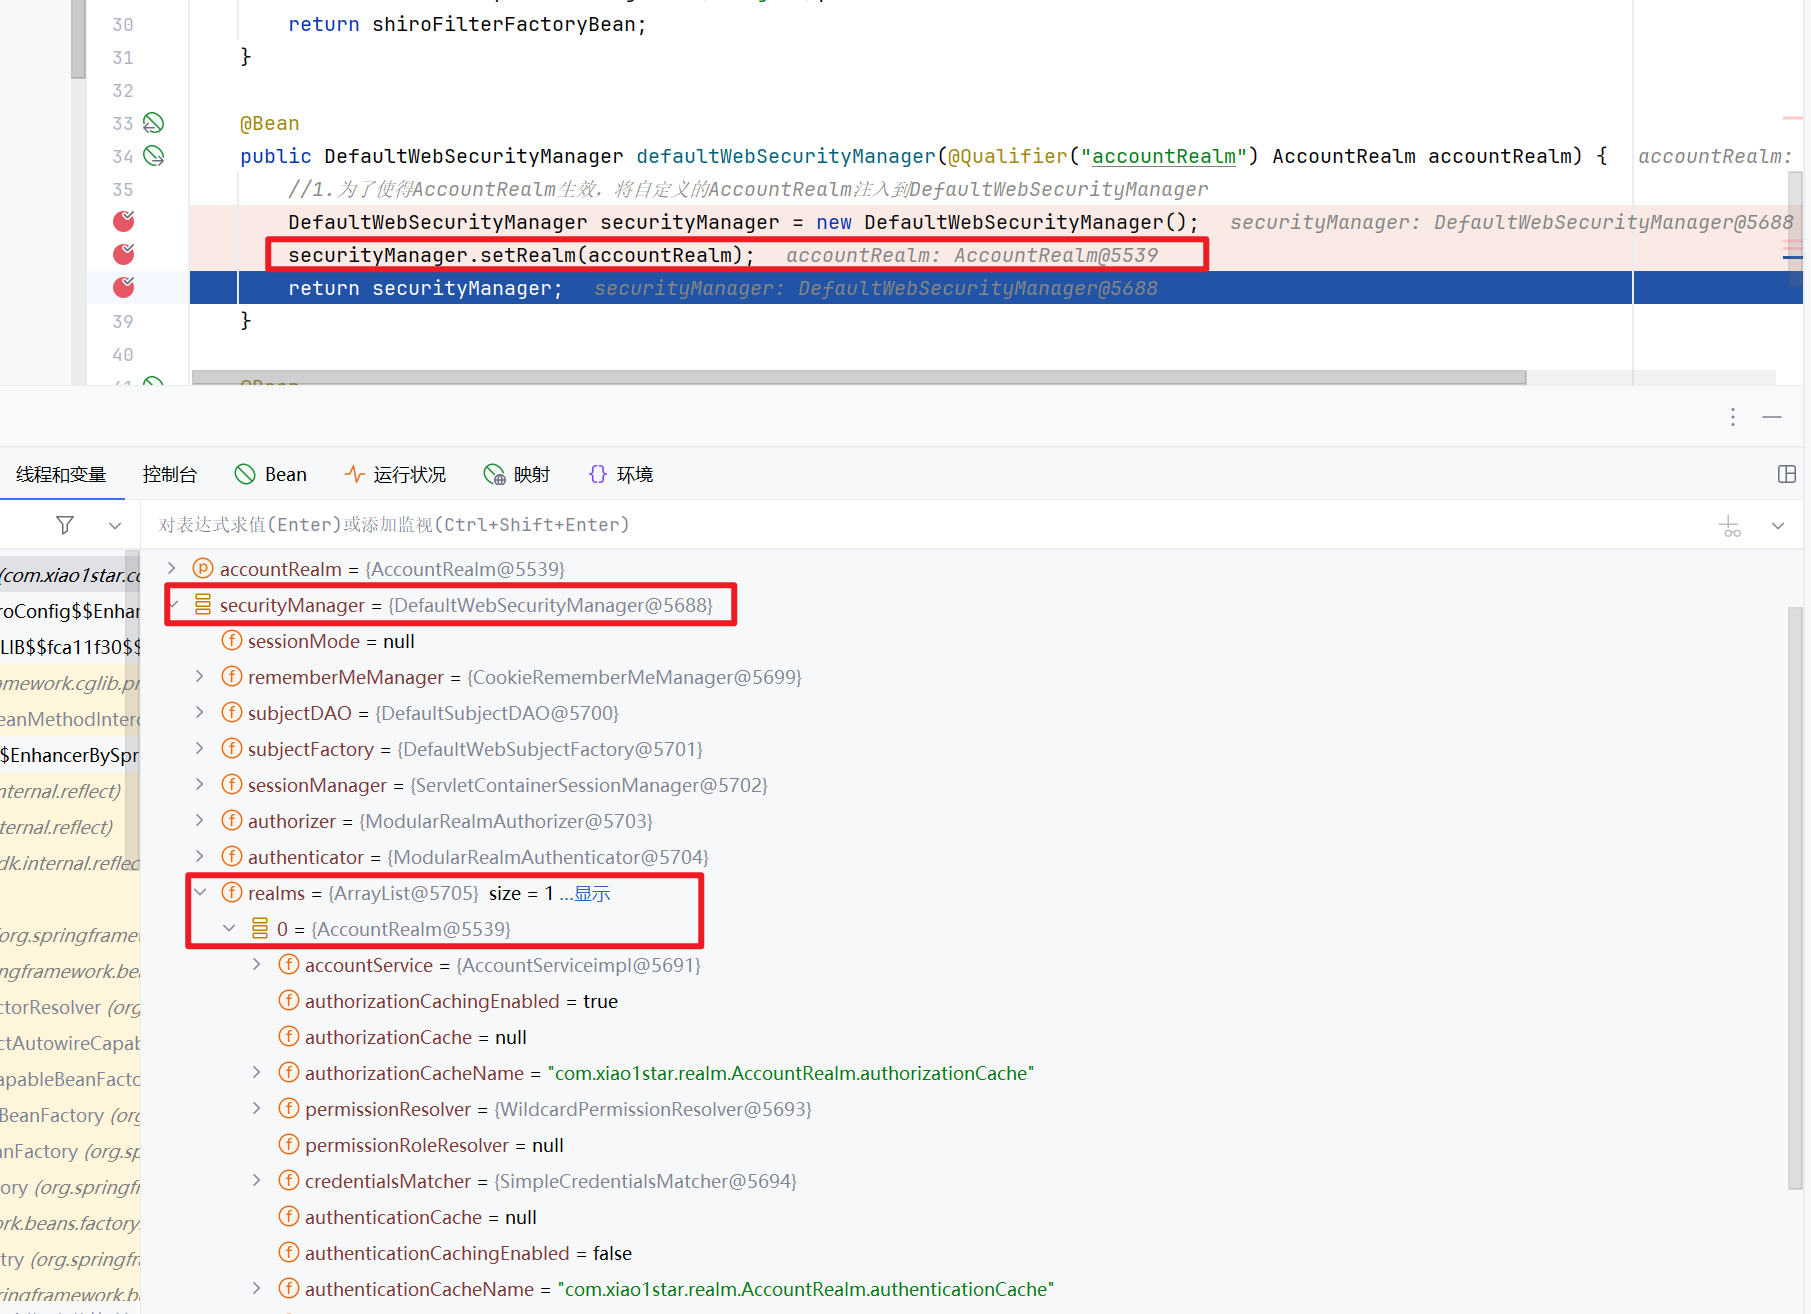
Task: Toggle breakpoint on the setRealm line
Action: click(124, 254)
